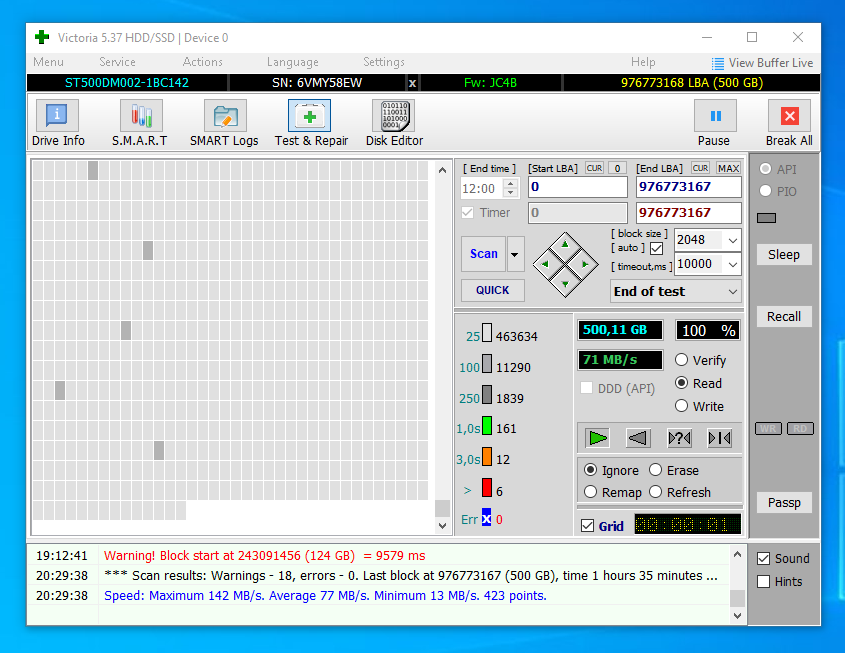The width and height of the screenshot is (845, 653).
Task: Click View Buffer Live list icon
Action: click(717, 64)
